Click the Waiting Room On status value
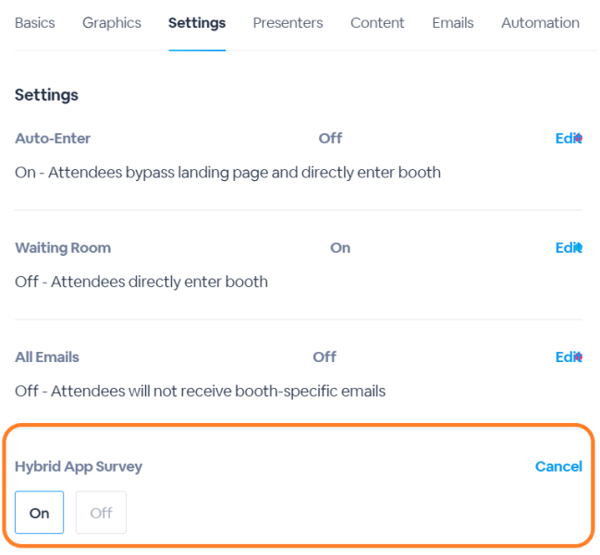 pos(340,248)
